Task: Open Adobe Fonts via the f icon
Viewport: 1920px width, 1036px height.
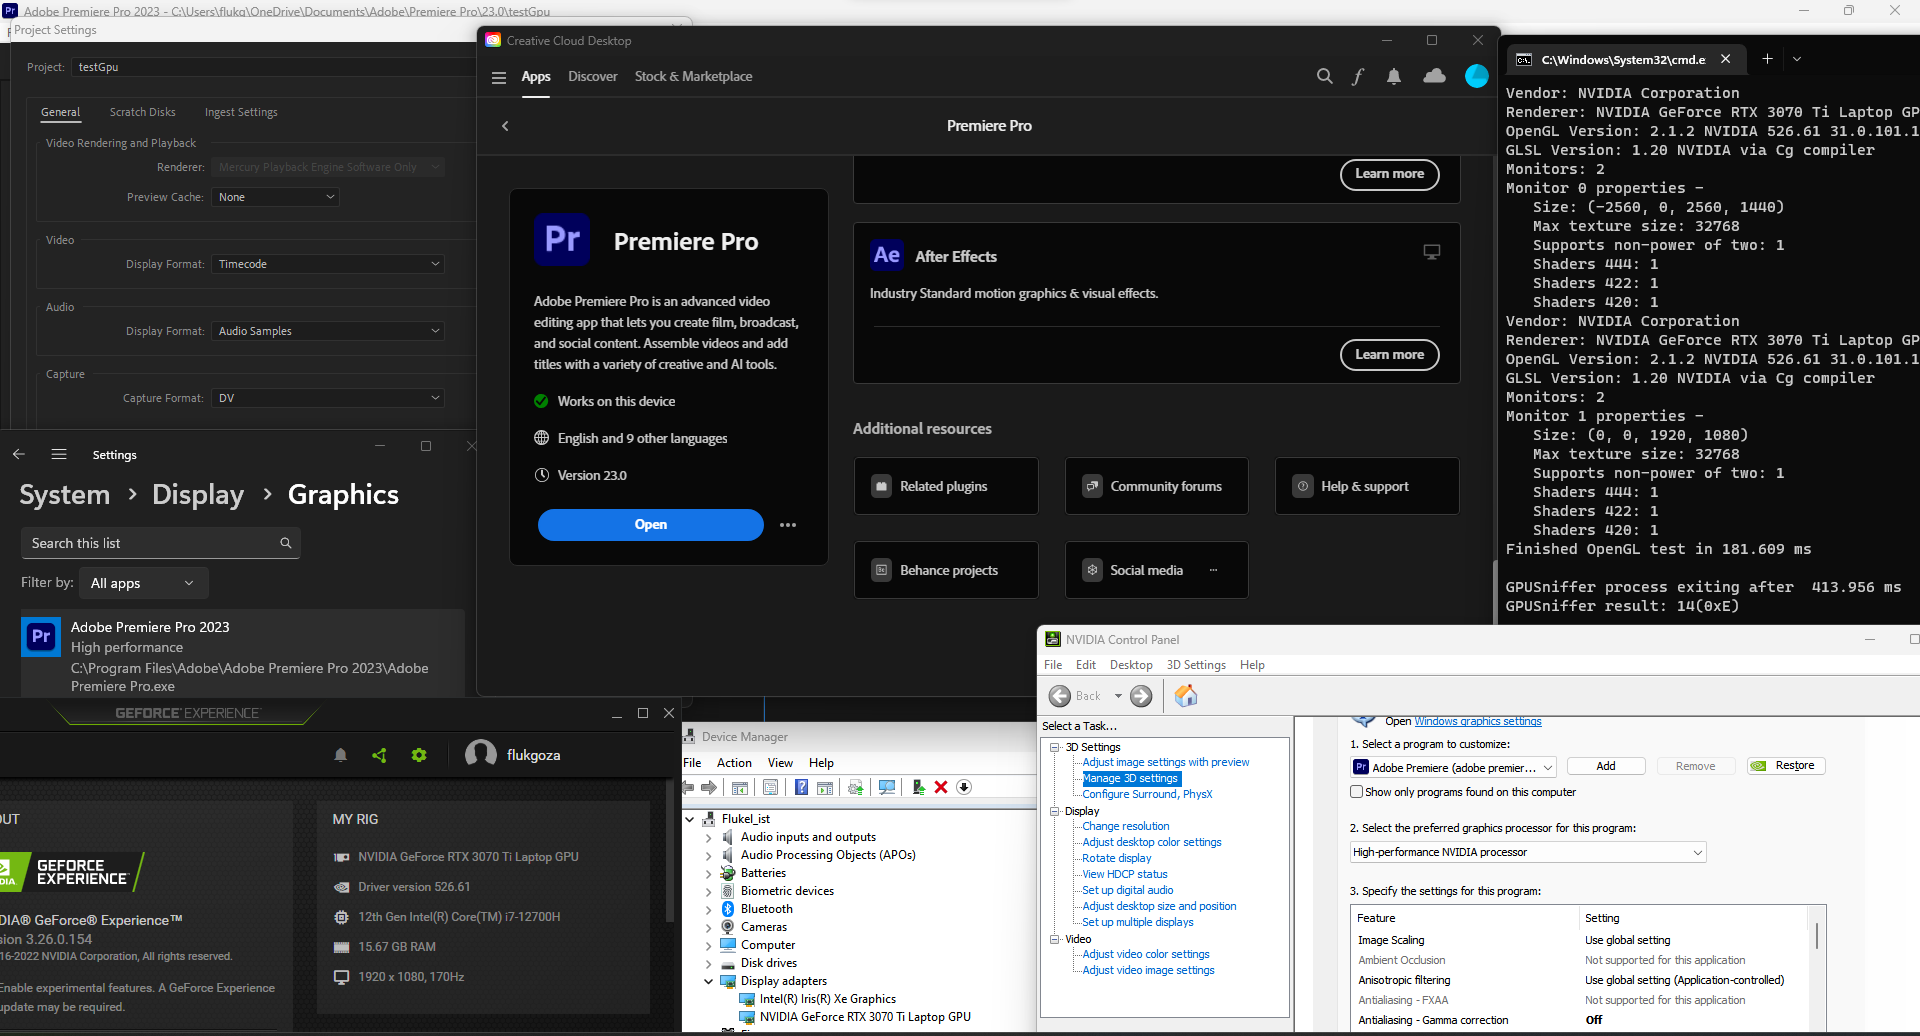Action: (x=1358, y=76)
